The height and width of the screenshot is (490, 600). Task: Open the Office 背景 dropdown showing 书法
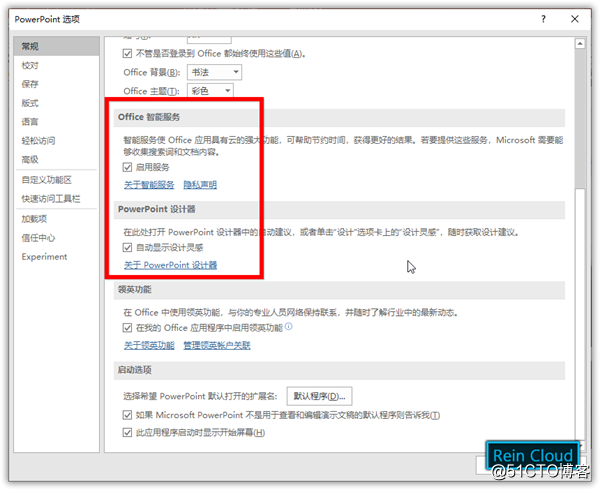pos(214,72)
